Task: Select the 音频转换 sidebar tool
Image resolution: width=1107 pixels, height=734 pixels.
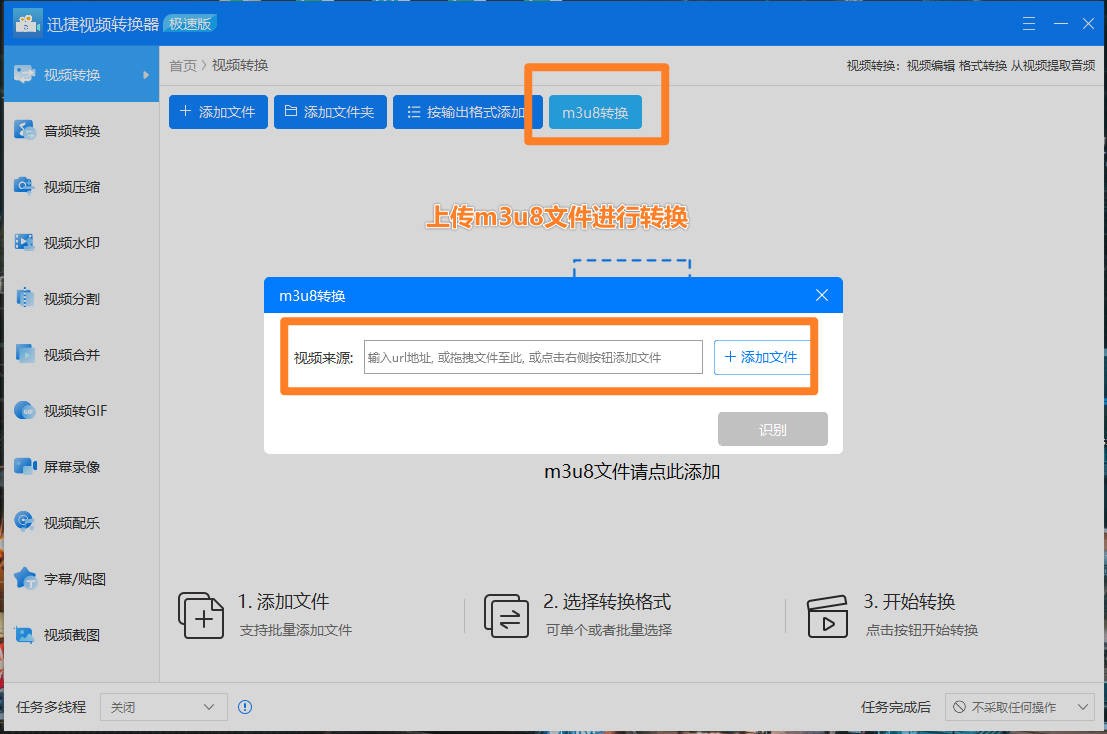Action: click(x=75, y=129)
